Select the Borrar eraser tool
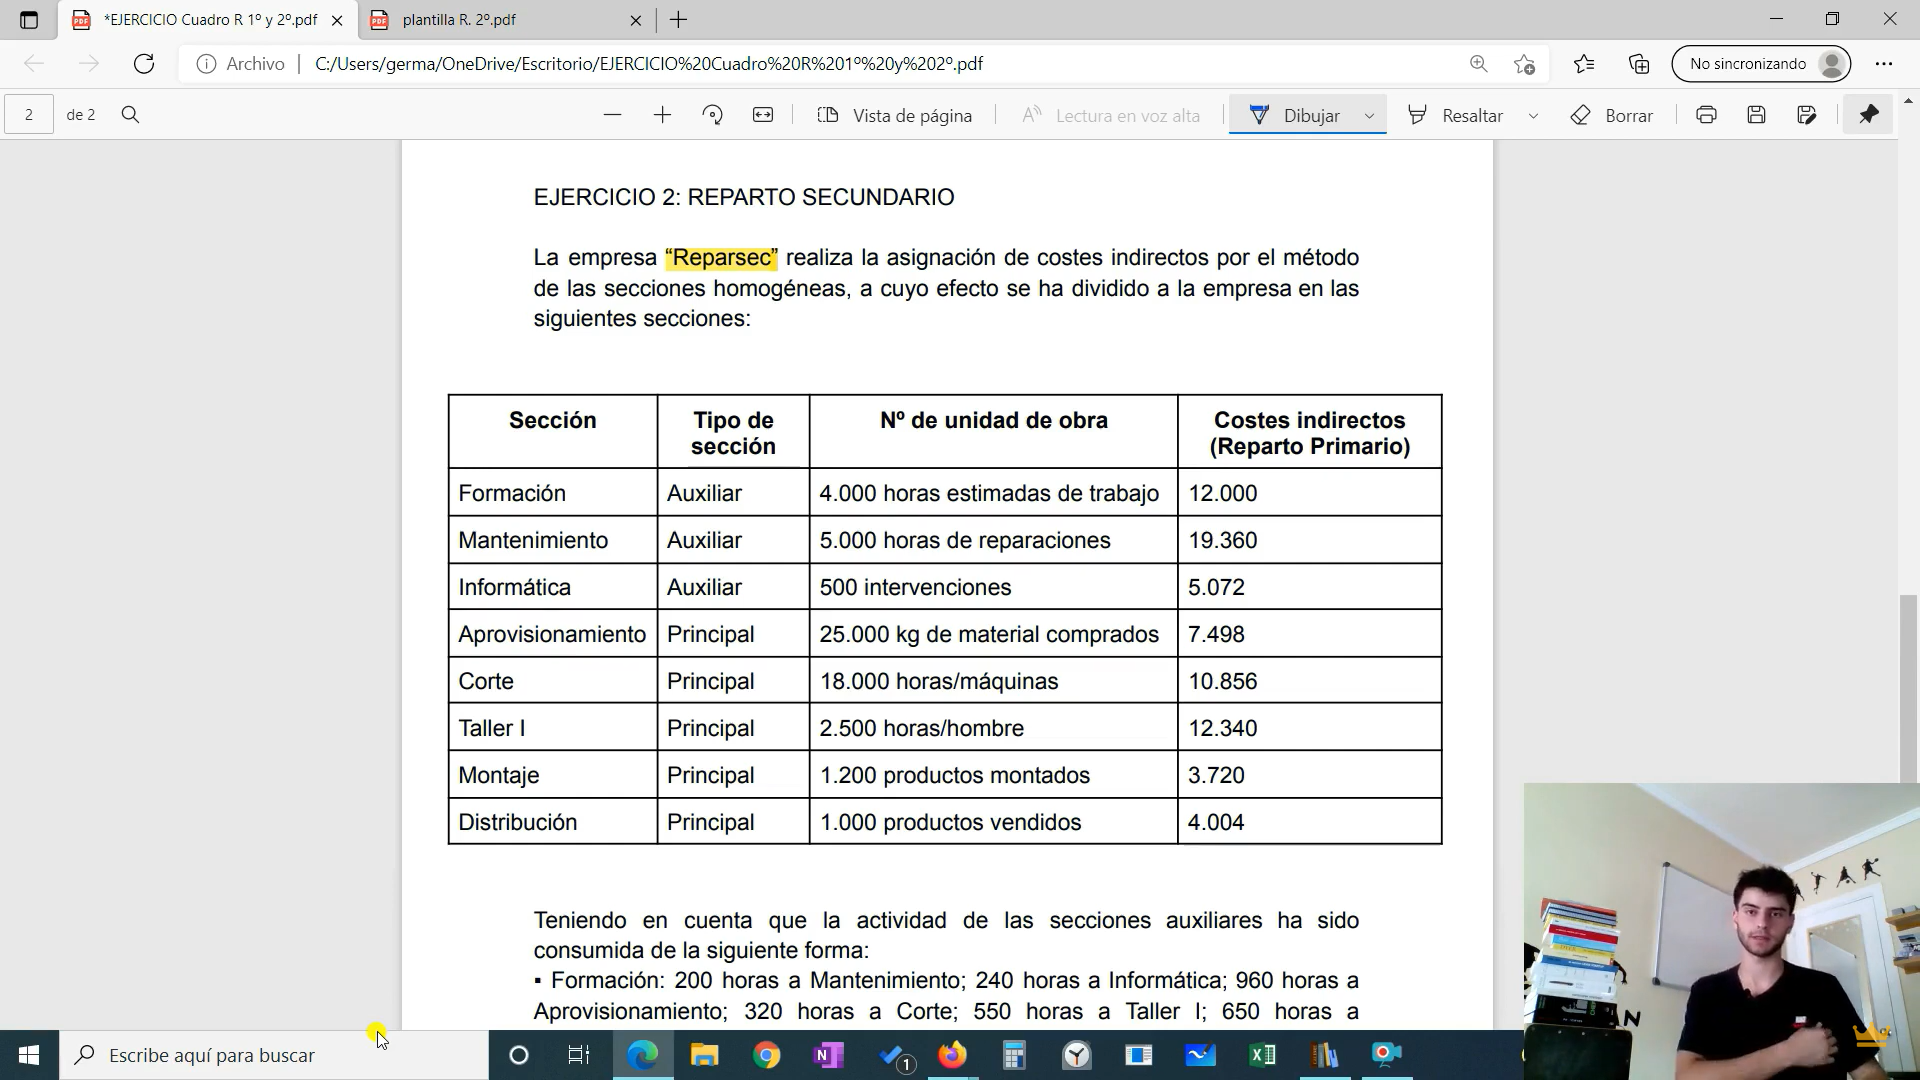This screenshot has width=1920, height=1080. [1611, 115]
